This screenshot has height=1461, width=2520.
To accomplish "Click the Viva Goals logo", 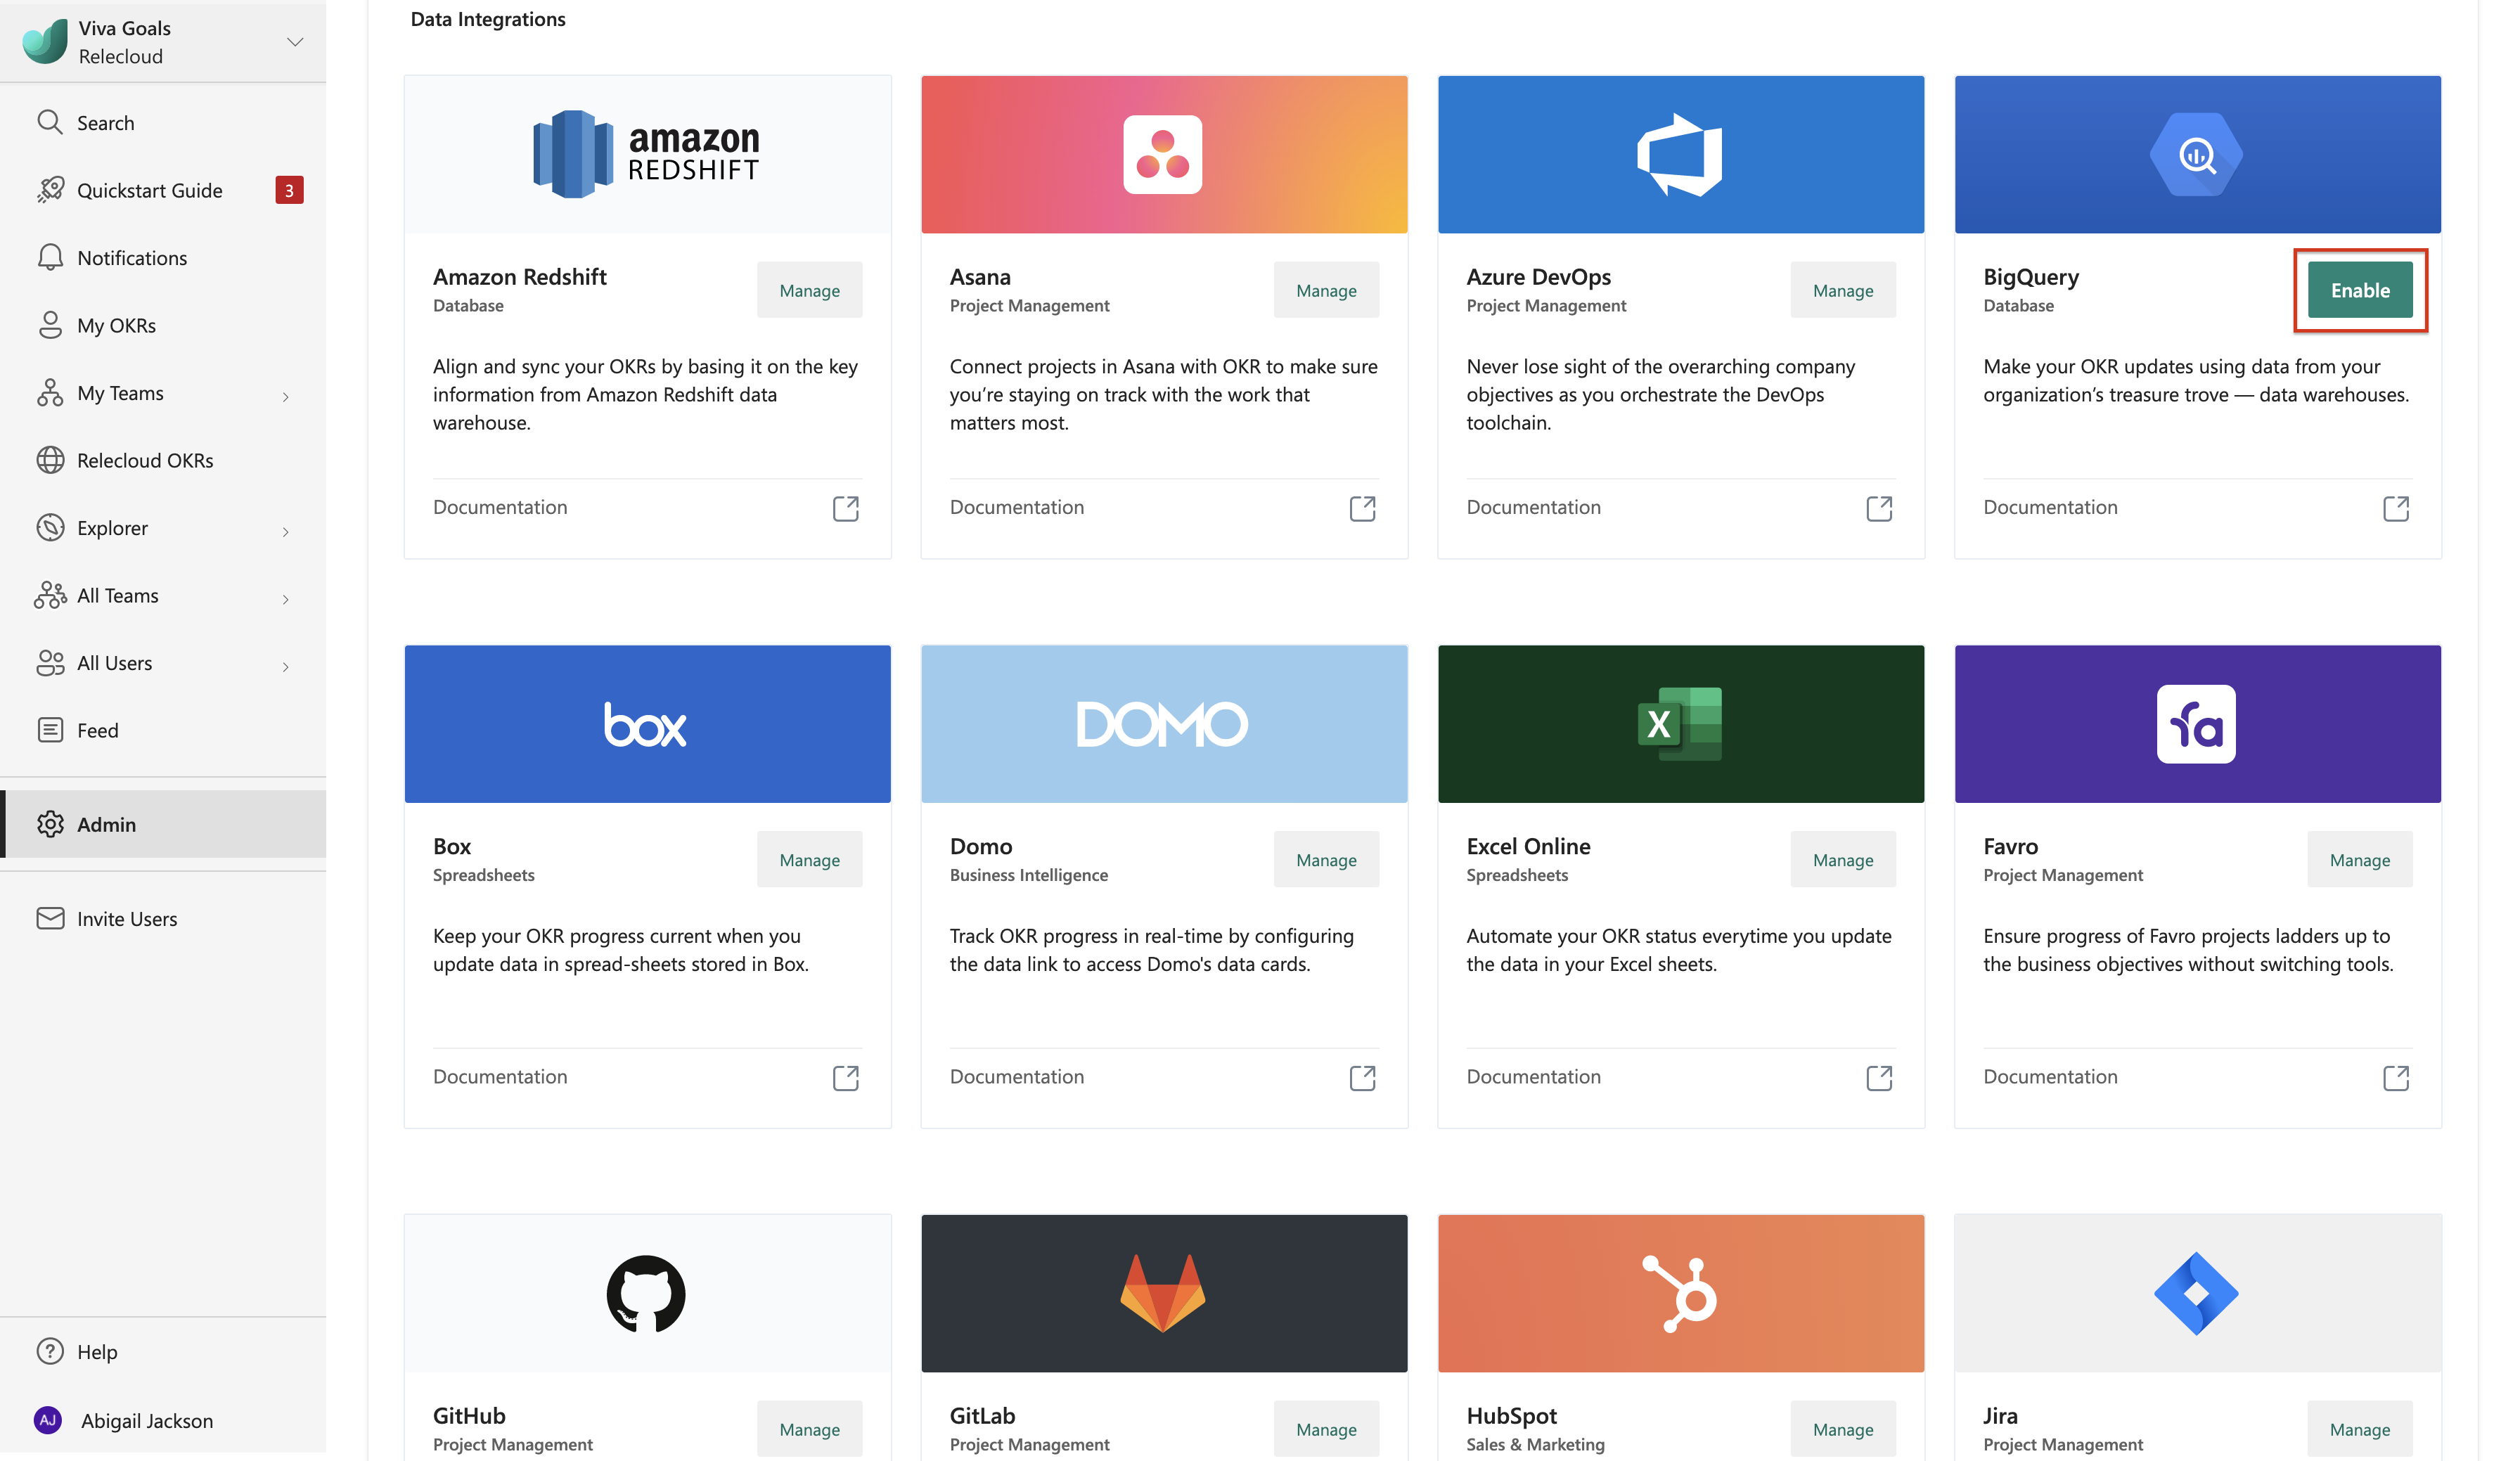I will click(45, 42).
